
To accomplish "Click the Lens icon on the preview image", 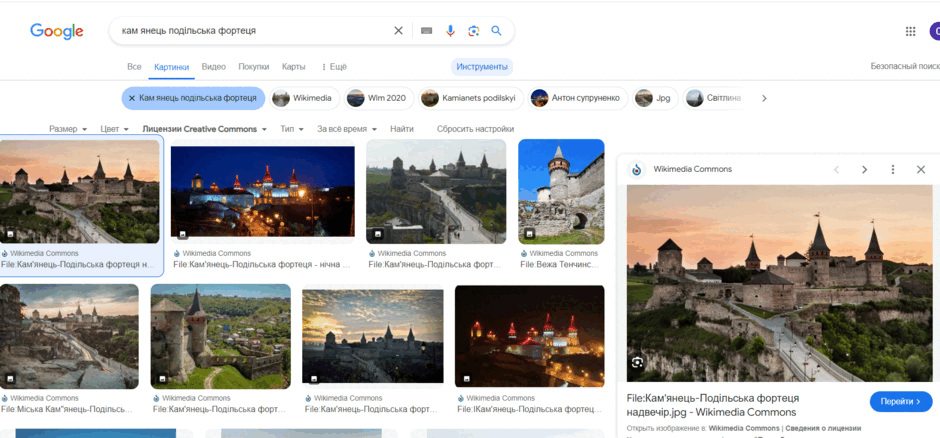I will click(637, 363).
